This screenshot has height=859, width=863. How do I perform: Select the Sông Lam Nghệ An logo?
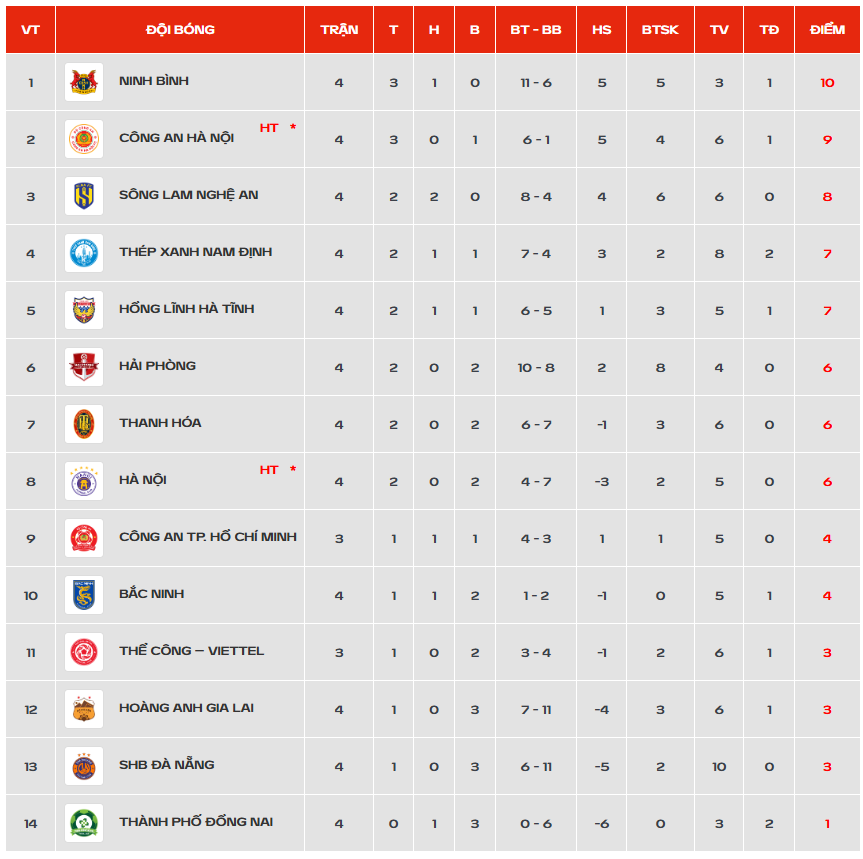coord(84,196)
